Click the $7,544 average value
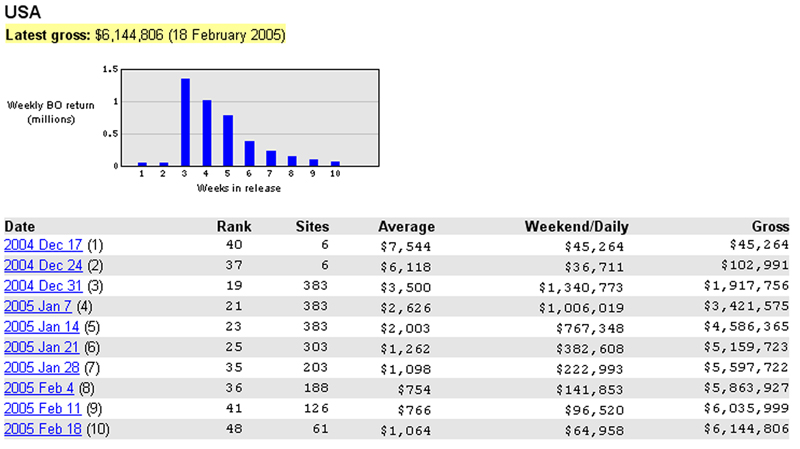 406,247
